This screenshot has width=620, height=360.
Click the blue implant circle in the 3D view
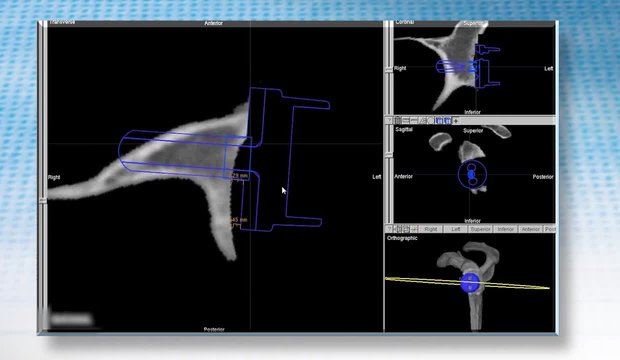tap(470, 283)
